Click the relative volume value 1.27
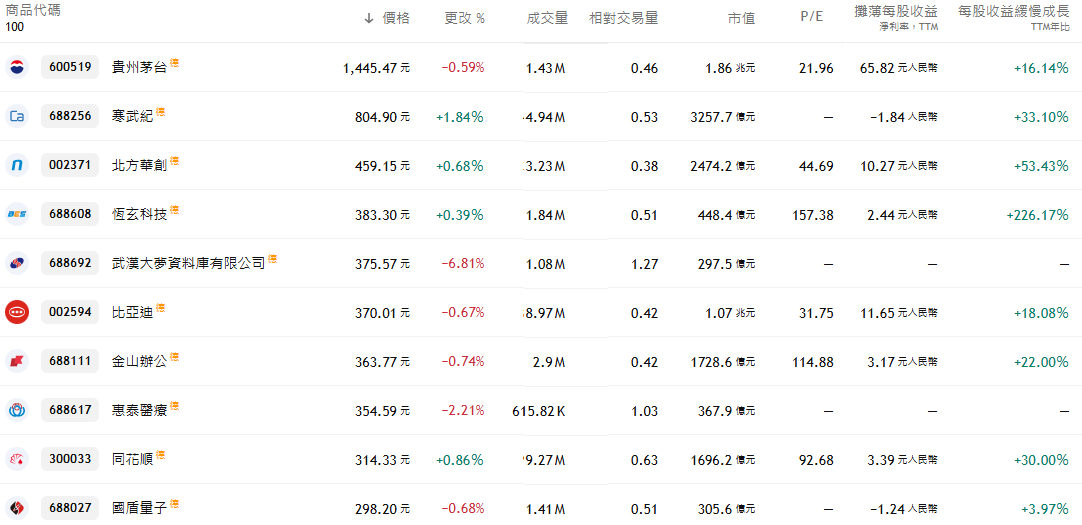Screen dimensions: 1082x525 (645, 264)
